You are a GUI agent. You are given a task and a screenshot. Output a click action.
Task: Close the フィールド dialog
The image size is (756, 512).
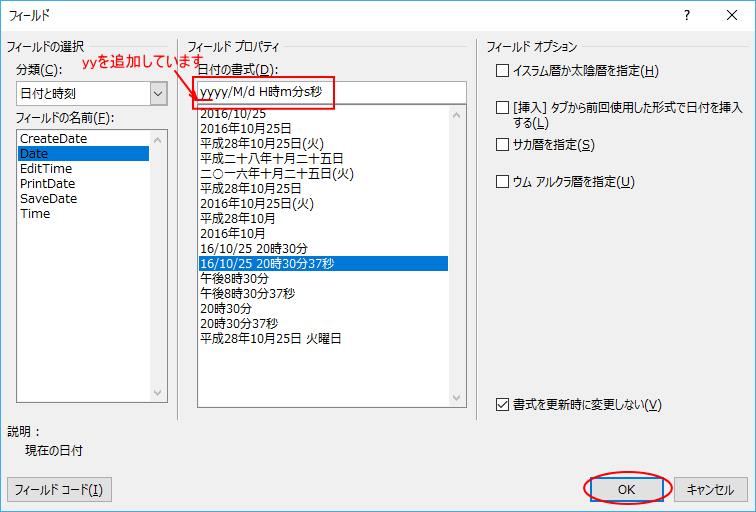731,15
